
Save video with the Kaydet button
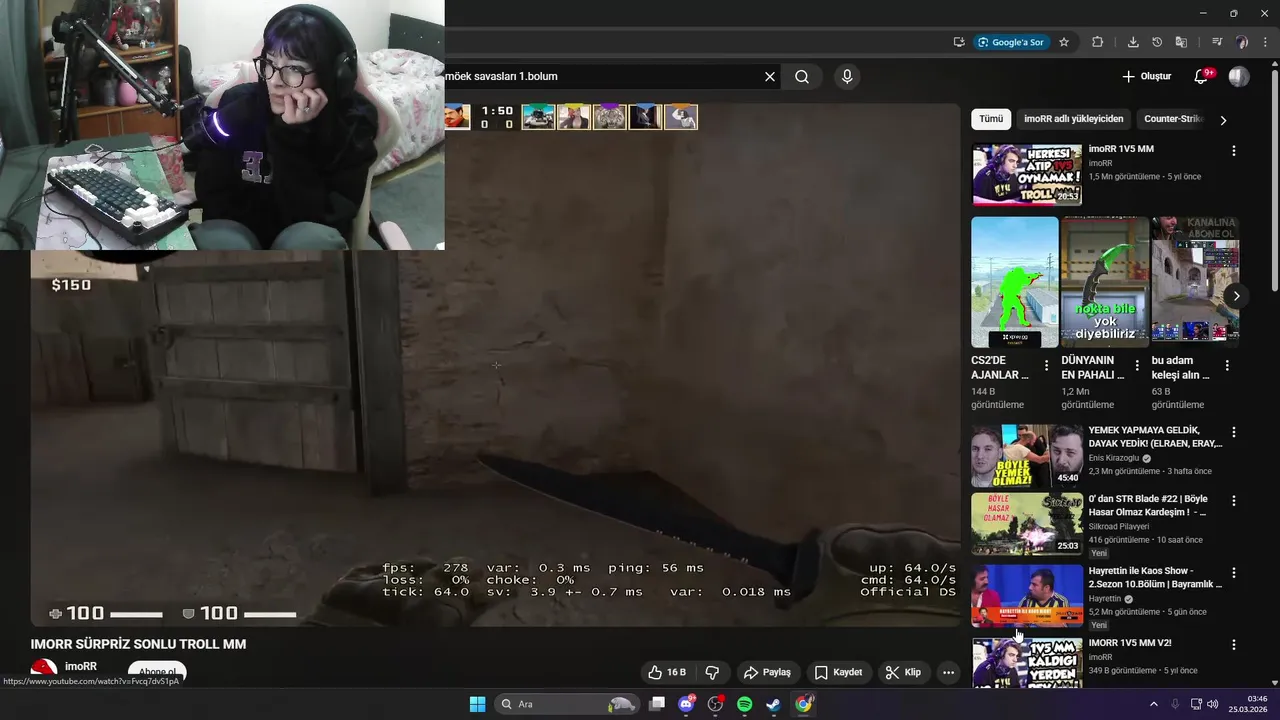[x=838, y=672]
